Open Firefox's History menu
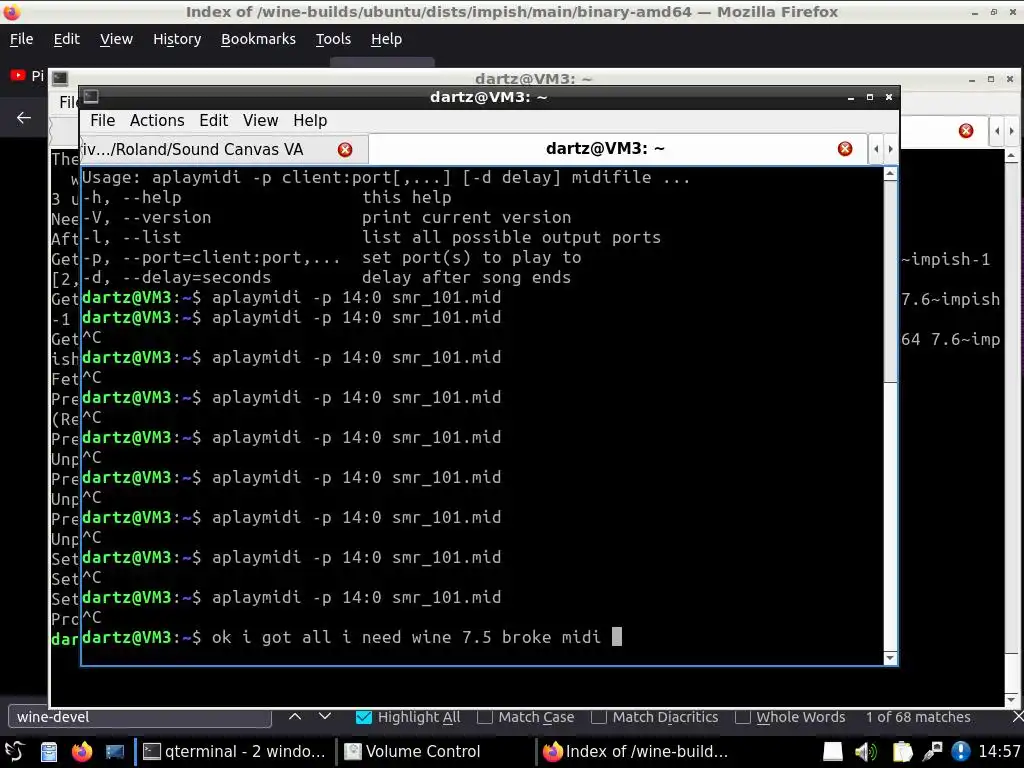This screenshot has width=1024, height=768. coord(177,39)
